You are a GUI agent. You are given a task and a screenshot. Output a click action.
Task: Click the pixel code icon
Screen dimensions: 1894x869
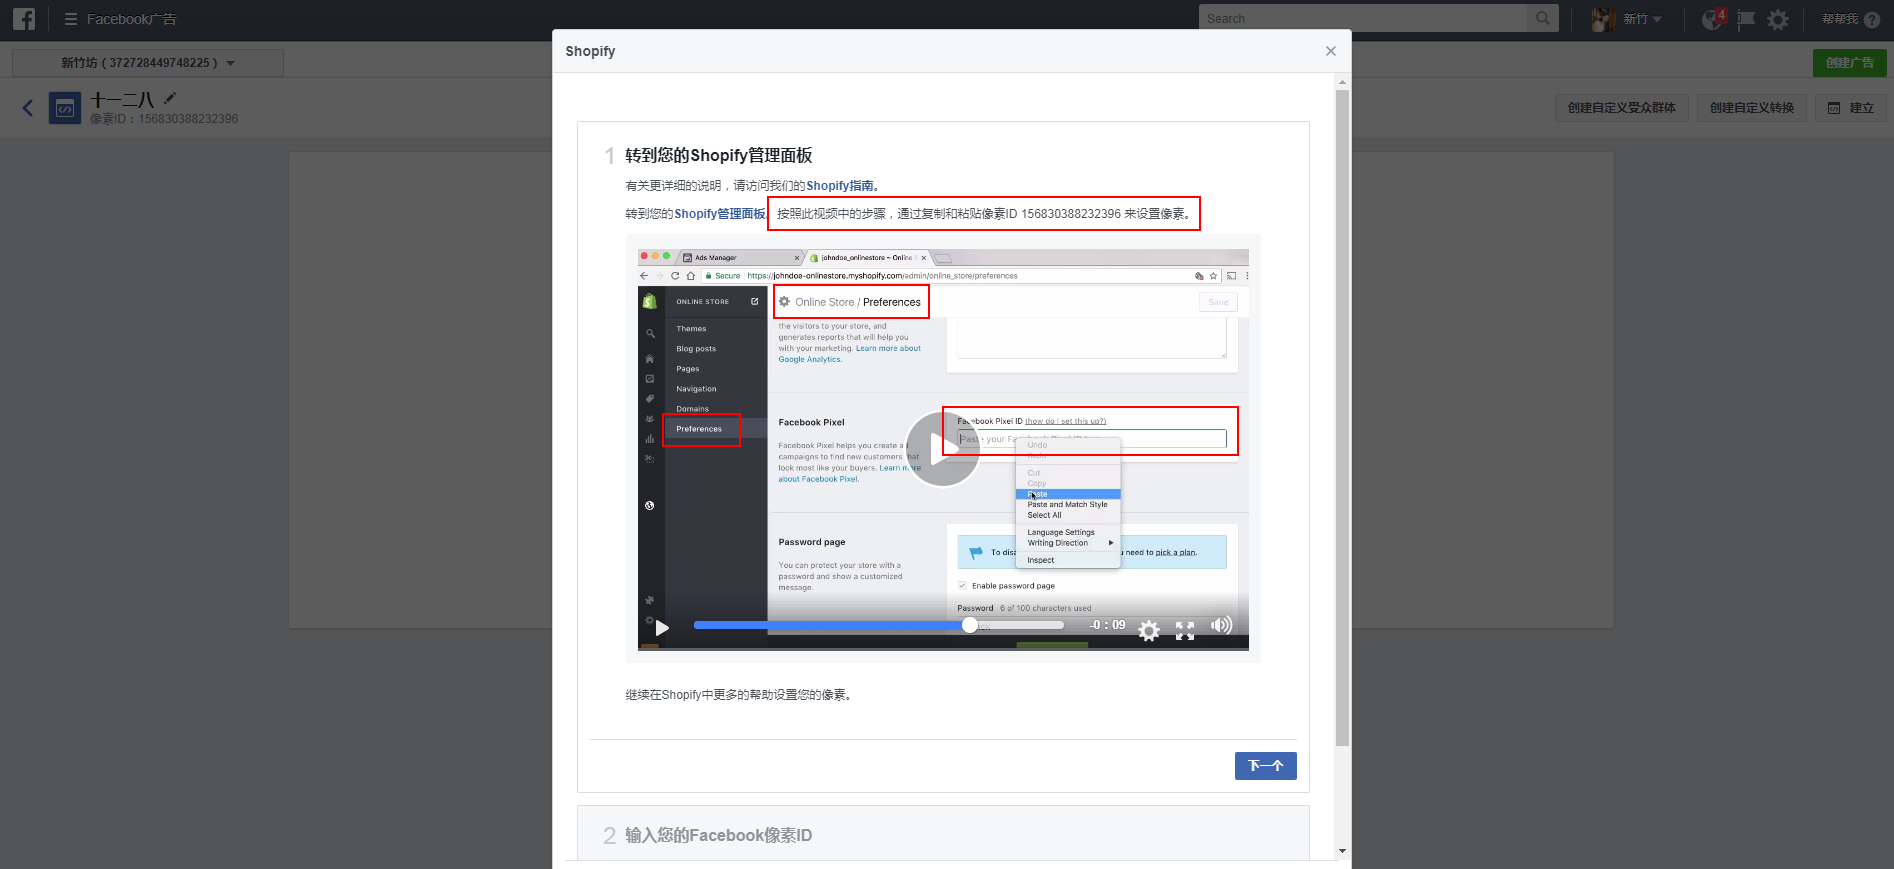click(x=65, y=108)
